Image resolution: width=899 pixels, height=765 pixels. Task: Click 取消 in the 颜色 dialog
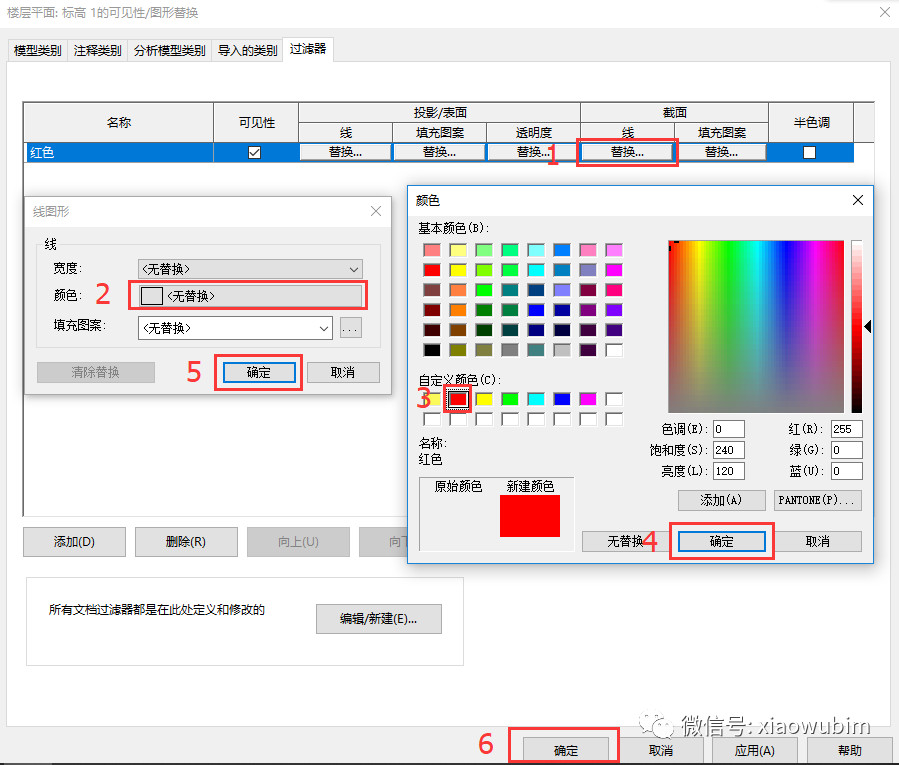pyautogui.click(x=818, y=541)
